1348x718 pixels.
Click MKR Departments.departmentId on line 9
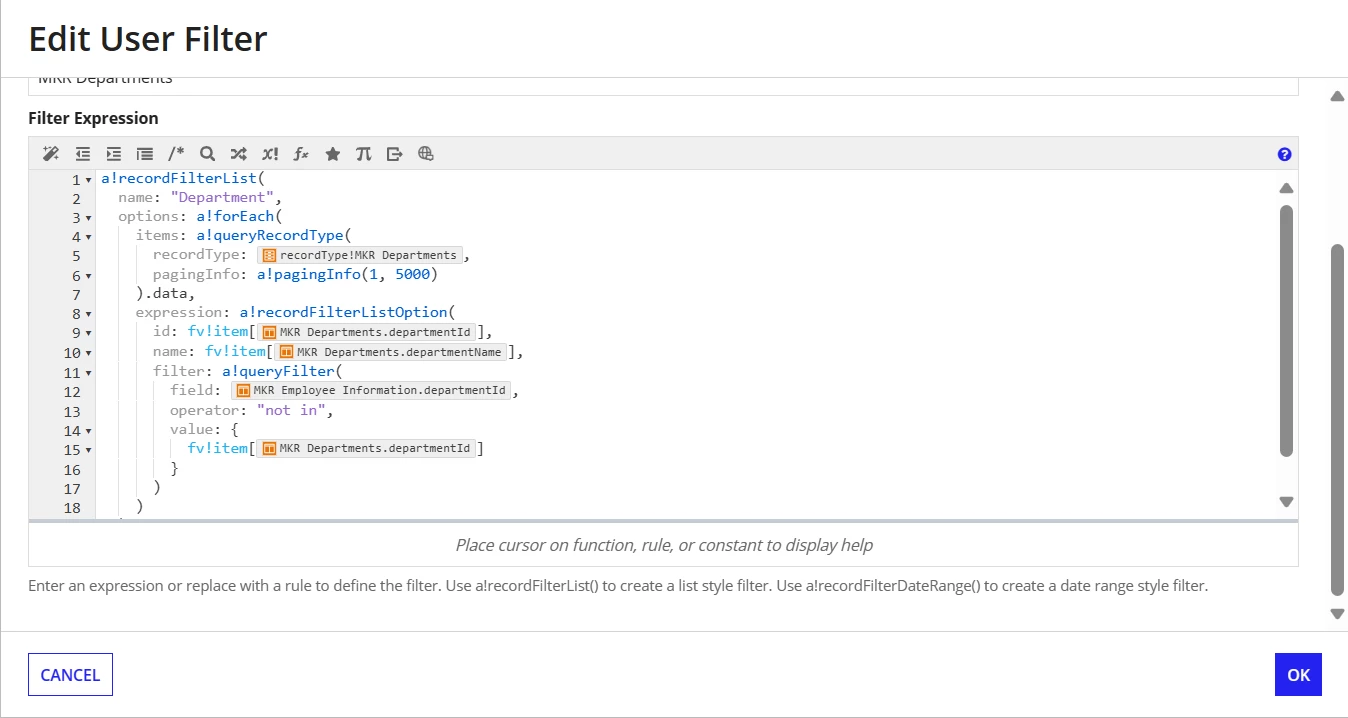(366, 332)
